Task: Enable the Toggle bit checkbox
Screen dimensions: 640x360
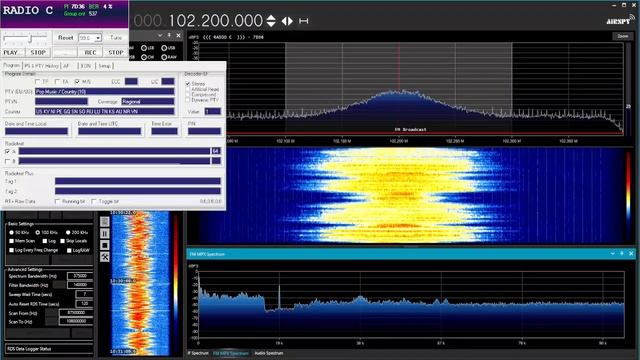Action: coord(94,201)
